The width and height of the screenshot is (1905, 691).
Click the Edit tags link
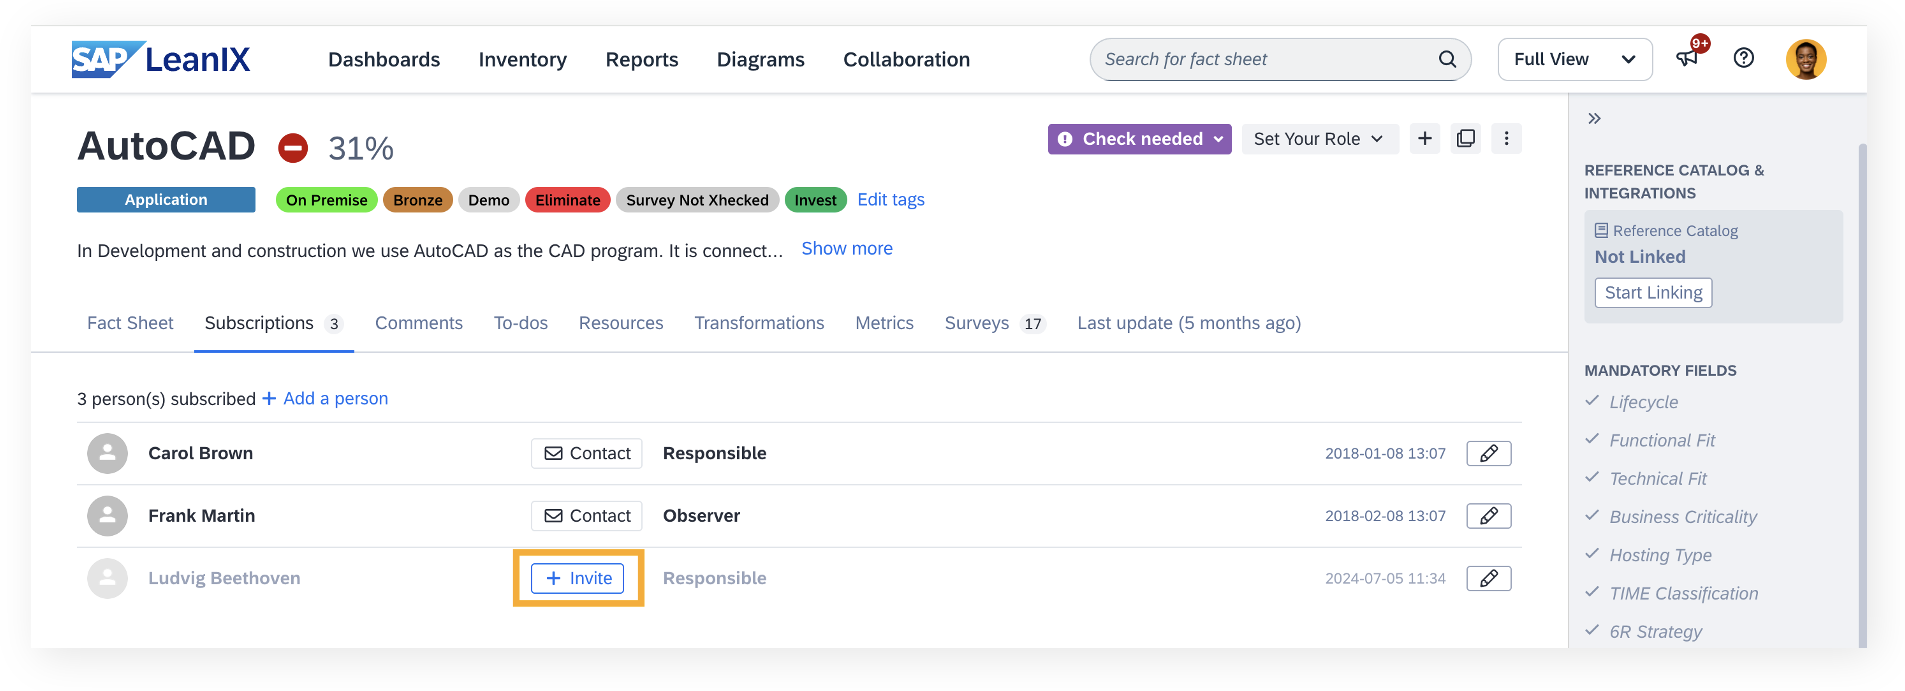891,199
